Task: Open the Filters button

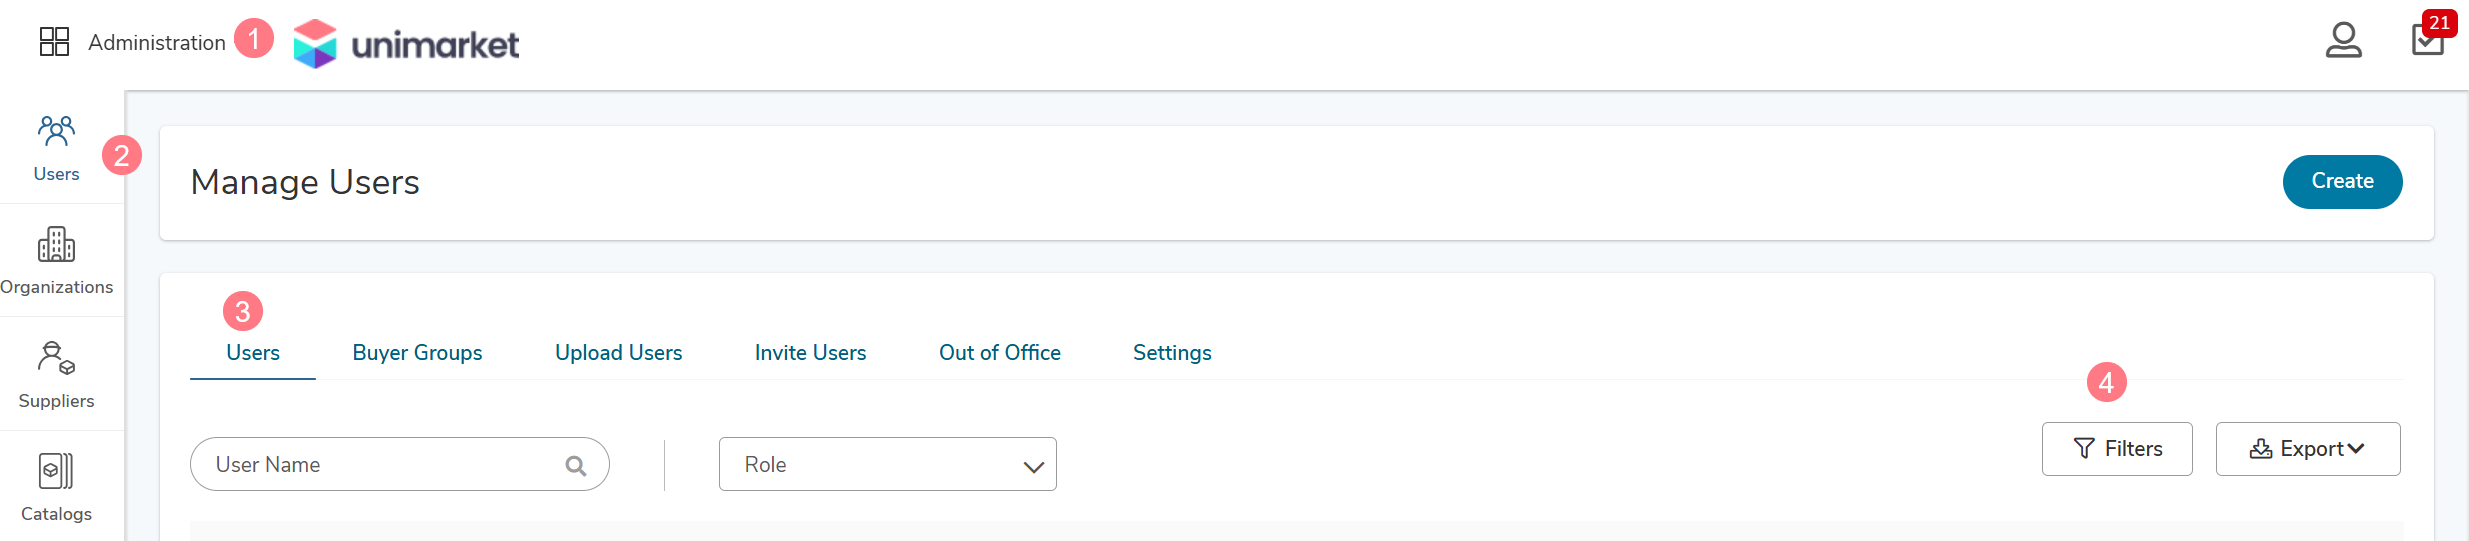Action: point(2117,449)
